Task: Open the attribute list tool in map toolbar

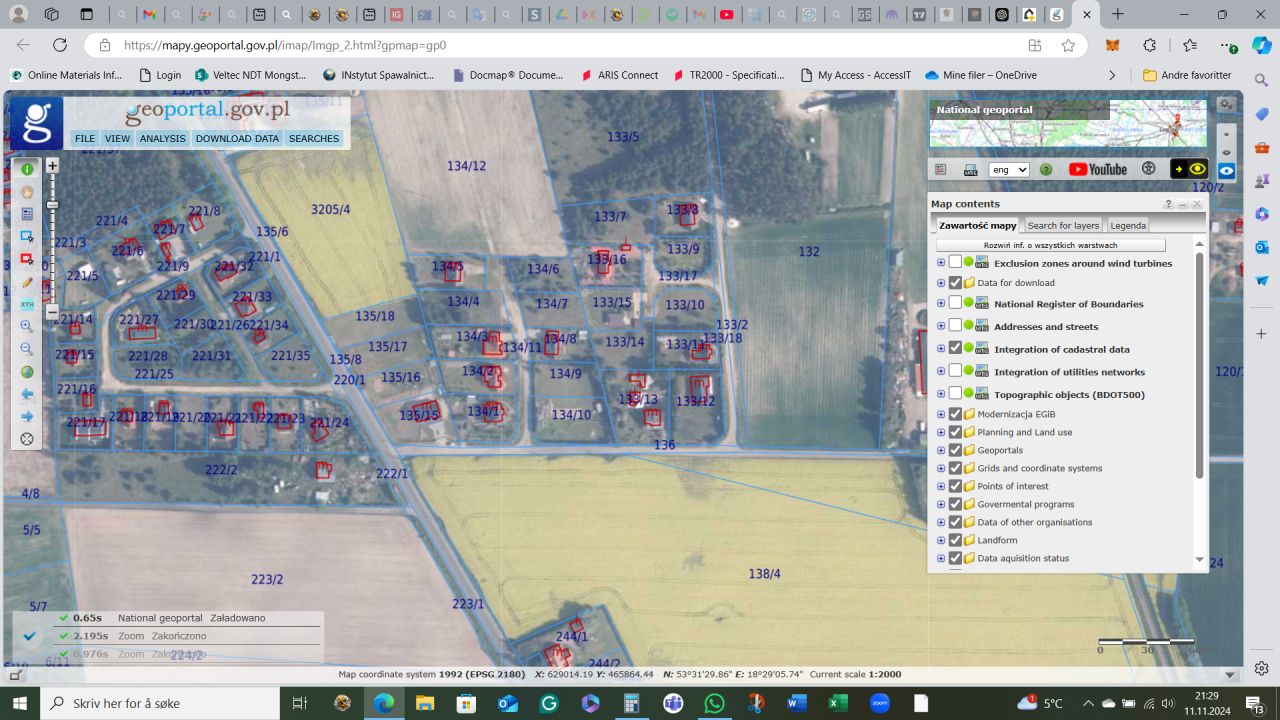Action: click(x=27, y=214)
